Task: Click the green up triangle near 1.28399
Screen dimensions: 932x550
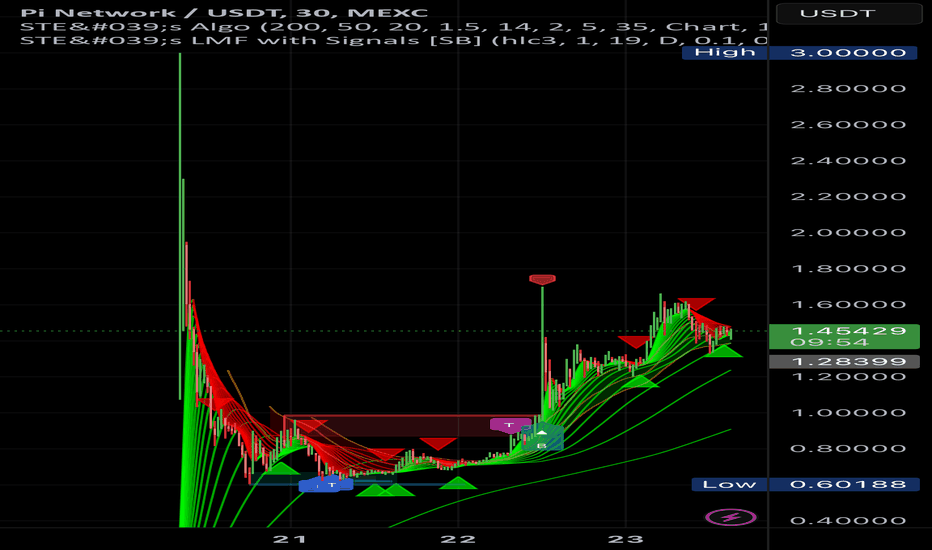Action: (723, 351)
